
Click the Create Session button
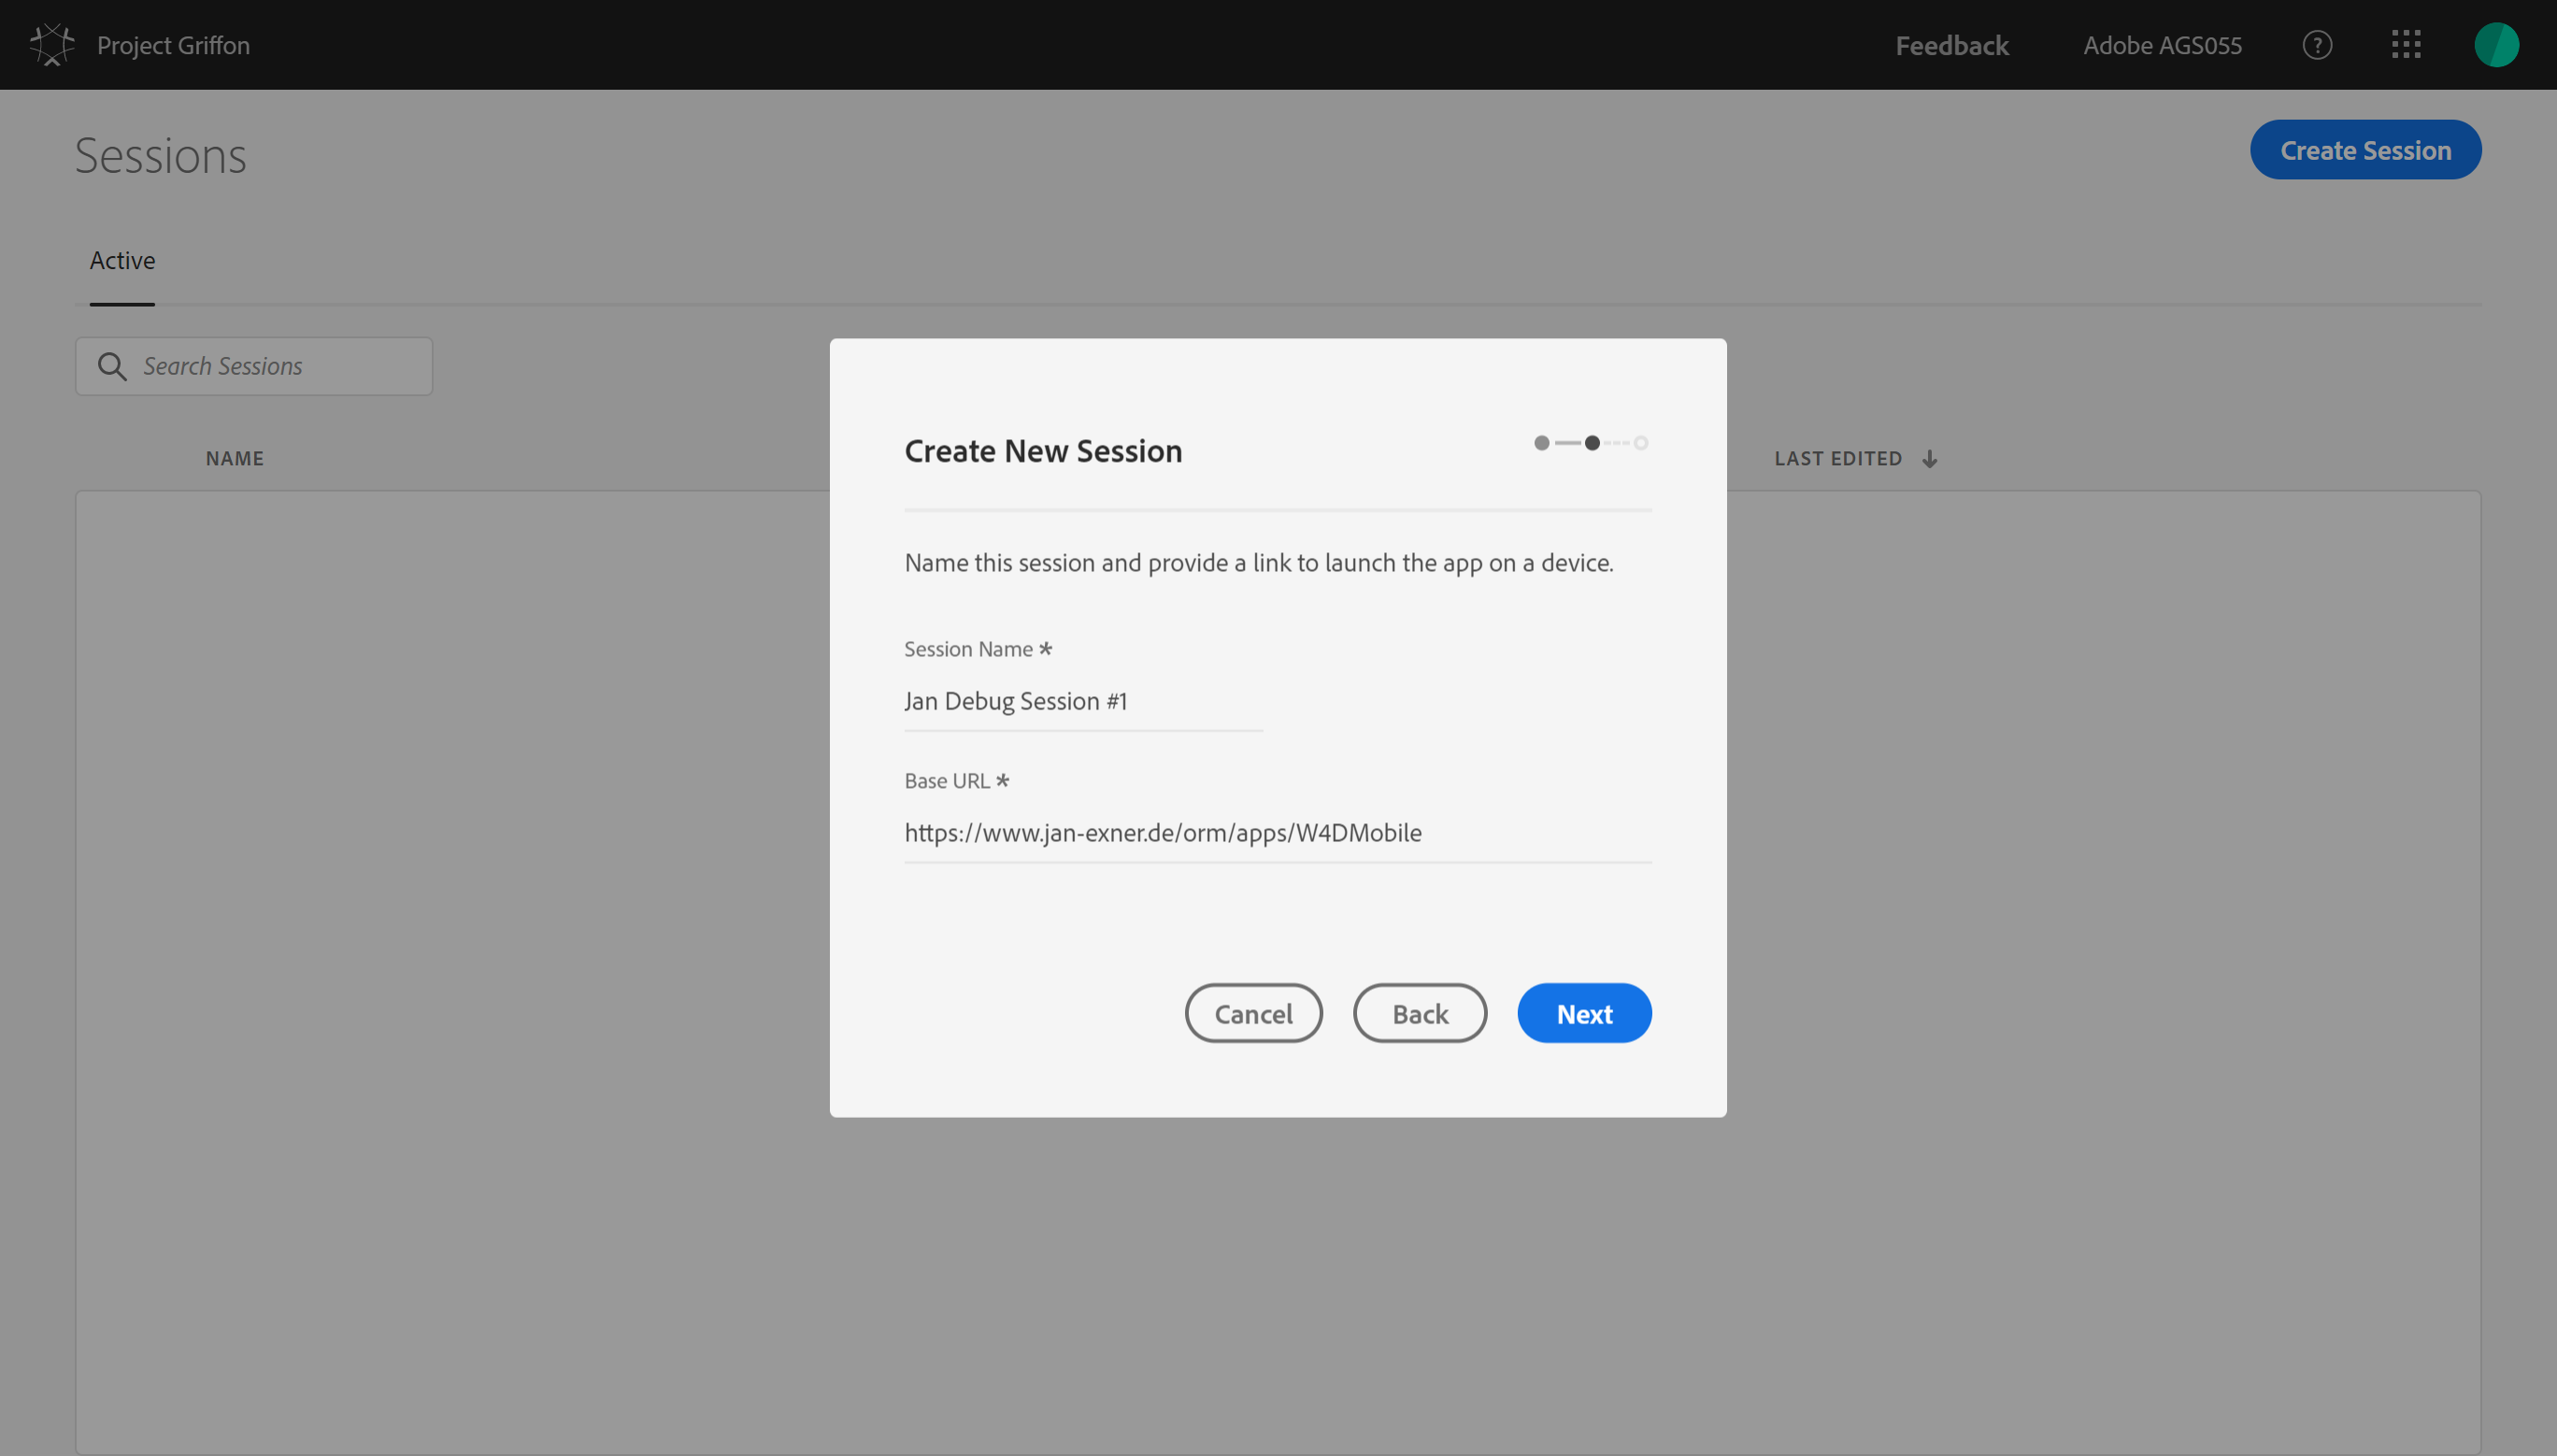(2365, 149)
